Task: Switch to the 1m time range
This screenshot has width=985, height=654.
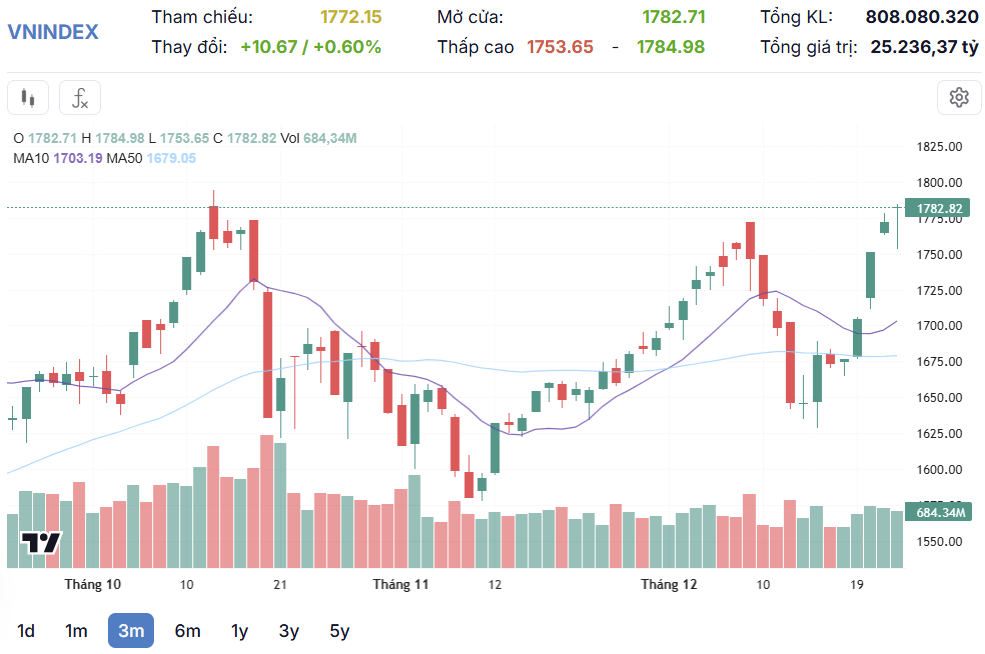Action: pyautogui.click(x=76, y=631)
